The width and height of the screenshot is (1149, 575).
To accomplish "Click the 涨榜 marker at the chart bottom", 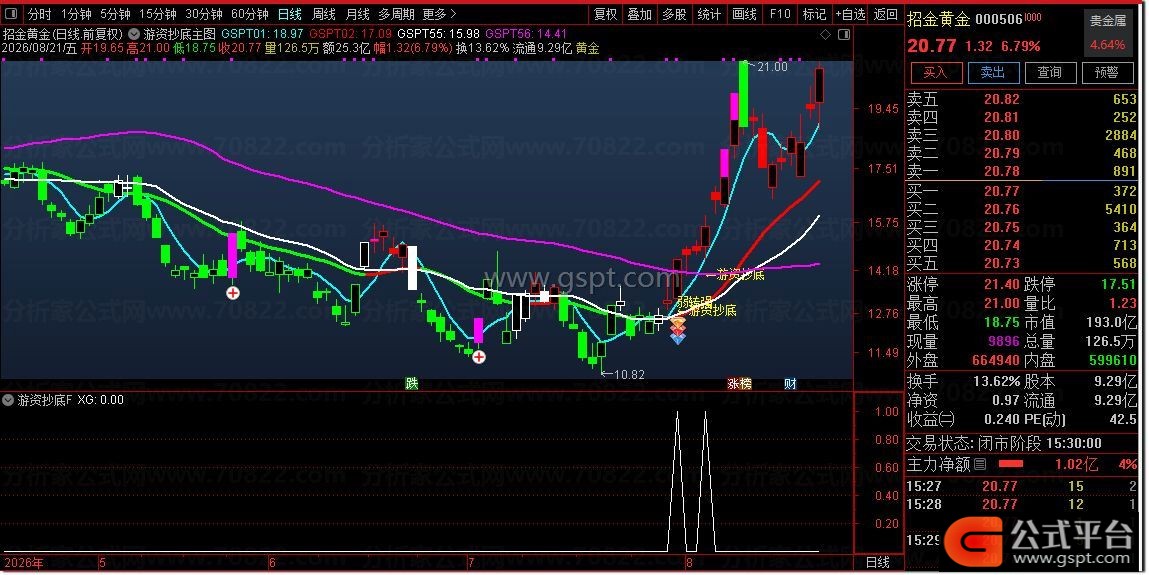I will 739,384.
